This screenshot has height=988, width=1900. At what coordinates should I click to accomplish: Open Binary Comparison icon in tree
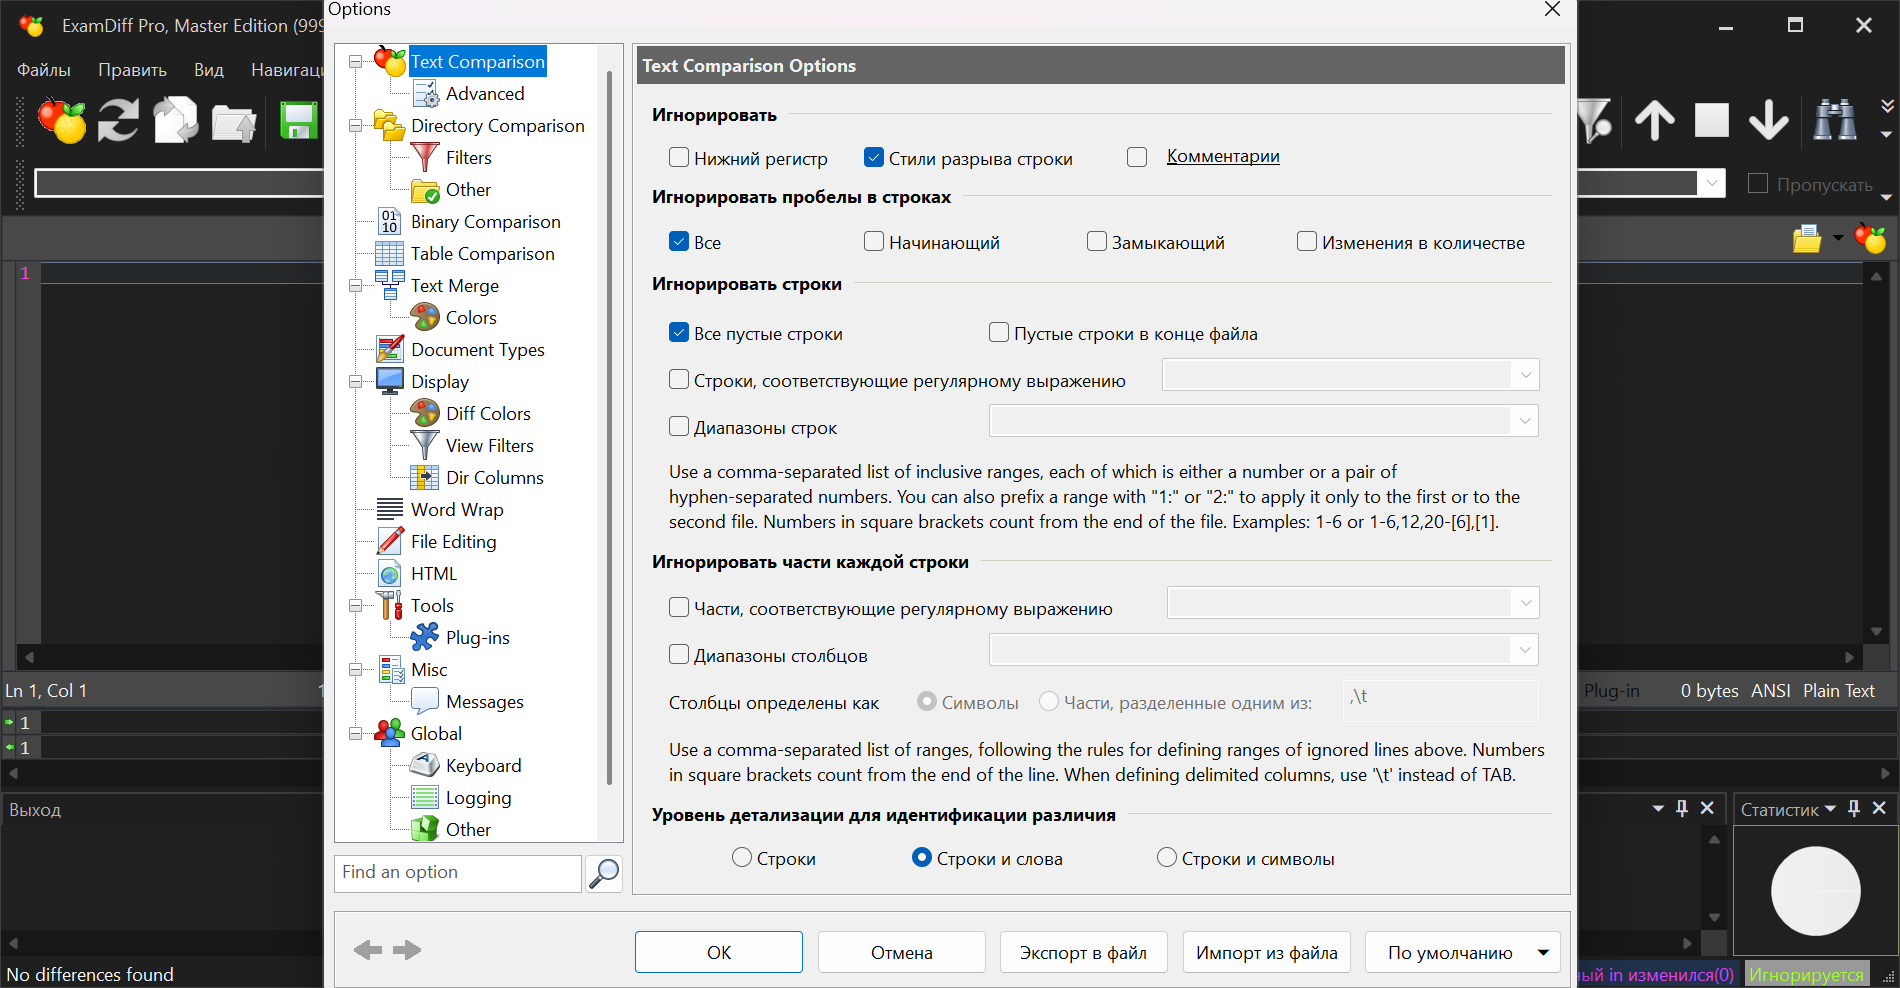(389, 221)
